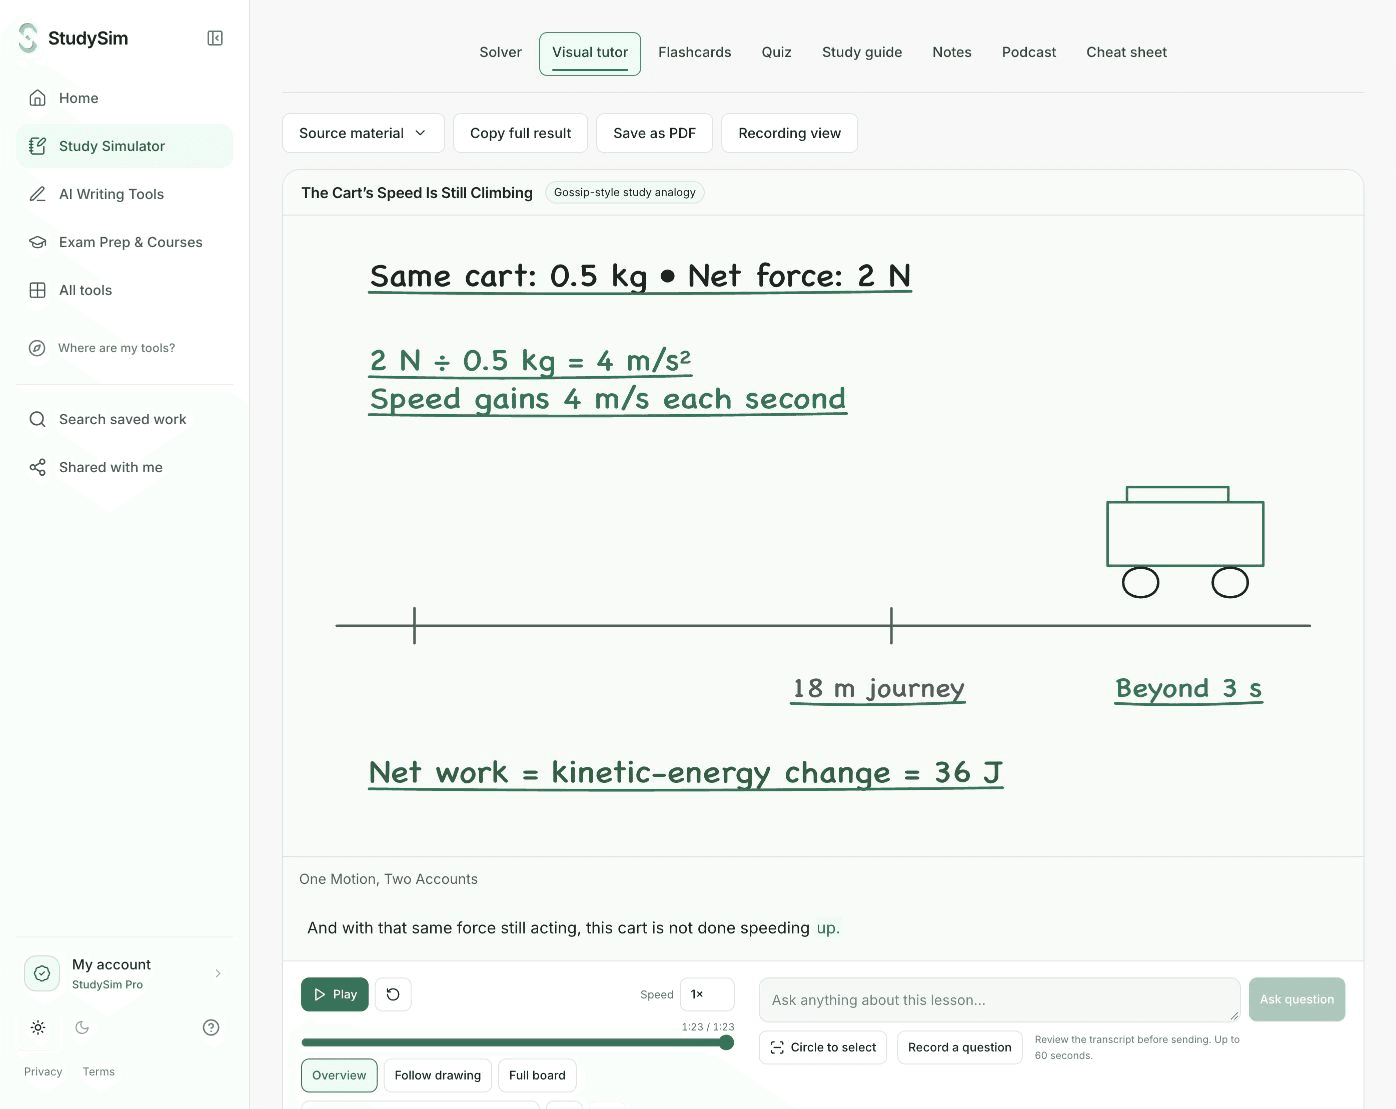
Task: Open the Terms link
Action: (x=99, y=1071)
